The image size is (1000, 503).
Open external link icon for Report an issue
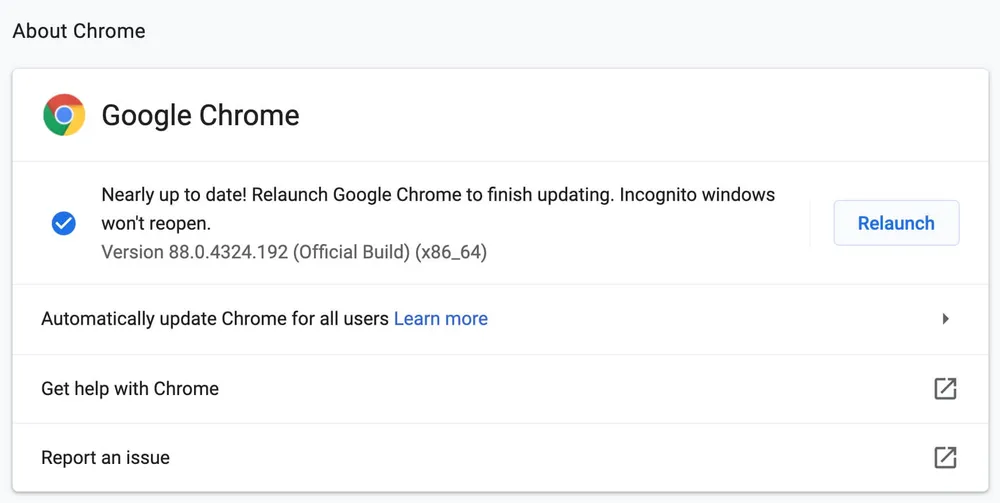tap(945, 458)
